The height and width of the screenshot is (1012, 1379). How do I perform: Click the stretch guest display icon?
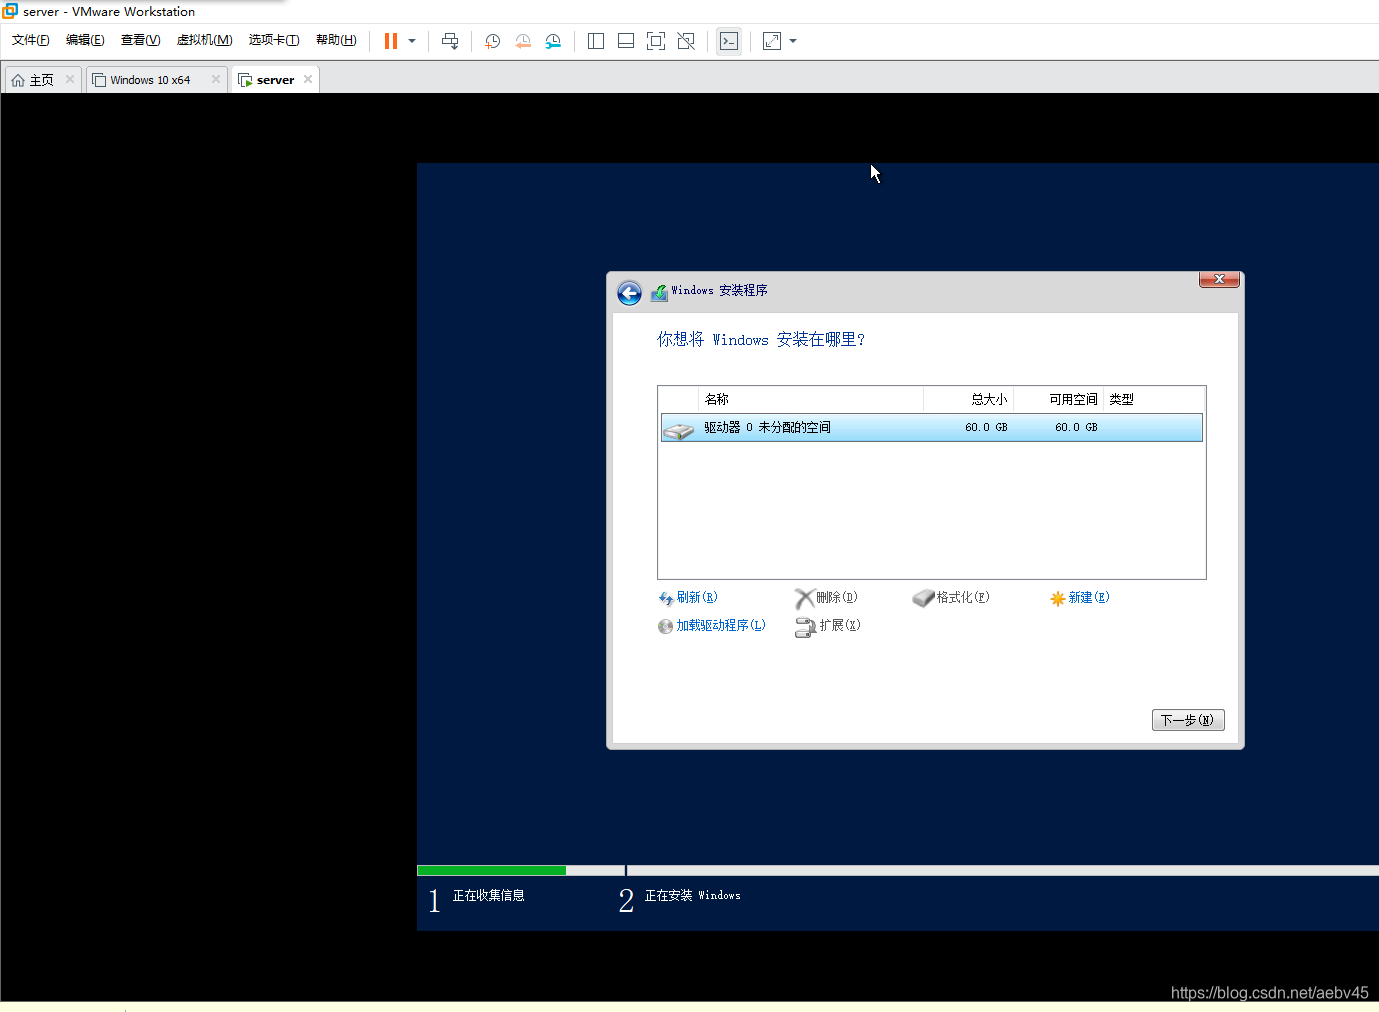pyautogui.click(x=772, y=41)
